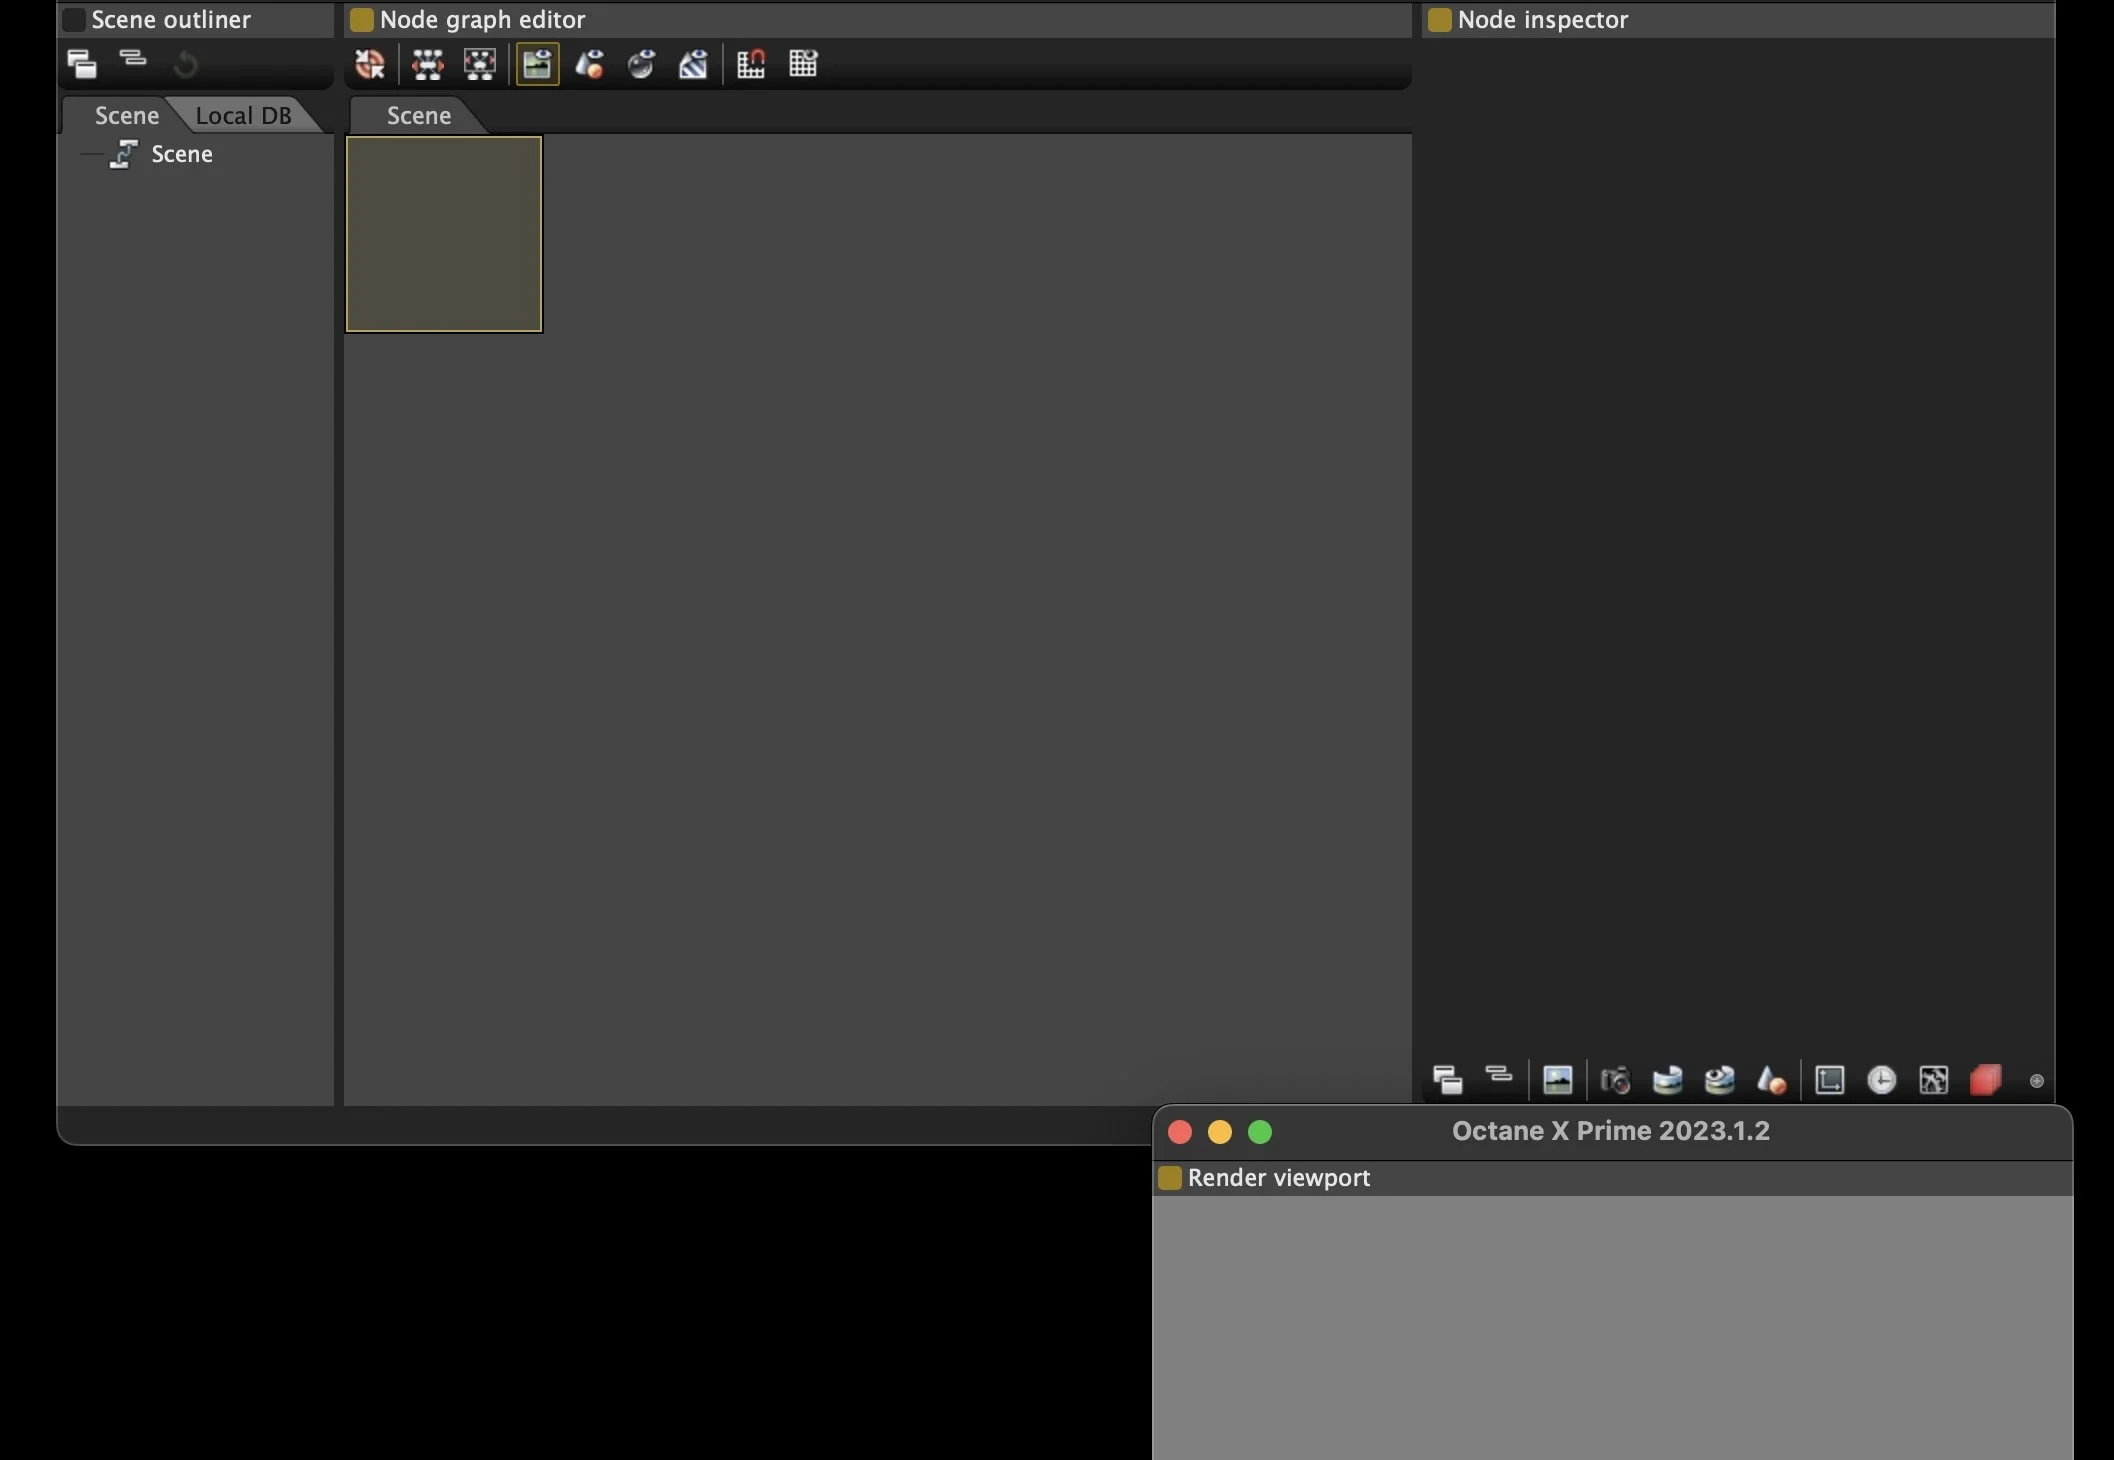Expand all nodes in Scene outliner toolbar
This screenshot has height=1460, width=2114.
[x=82, y=65]
